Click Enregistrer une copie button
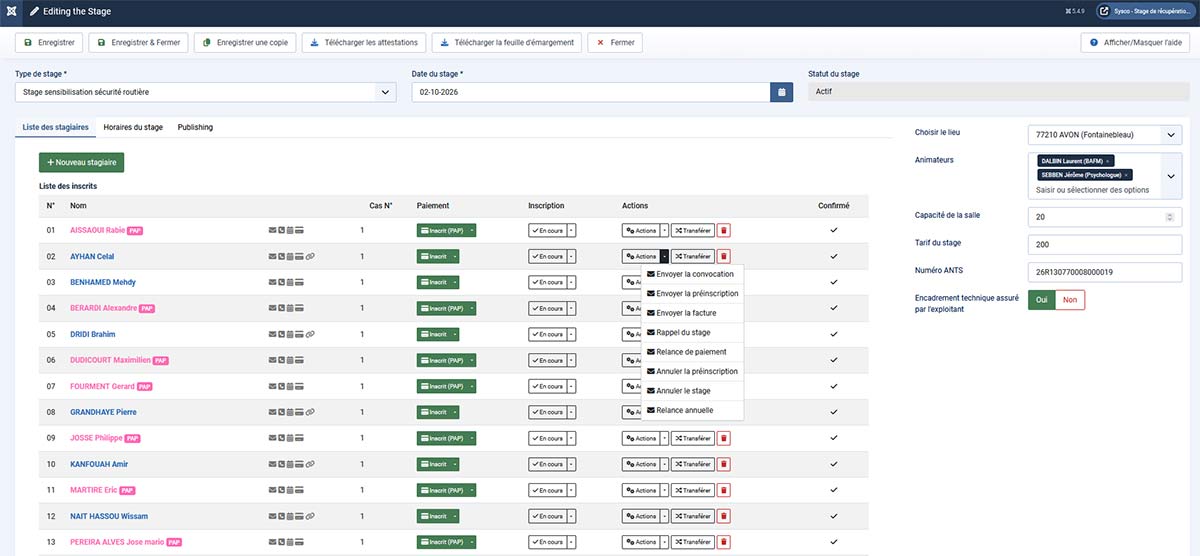 pyautogui.click(x=243, y=43)
